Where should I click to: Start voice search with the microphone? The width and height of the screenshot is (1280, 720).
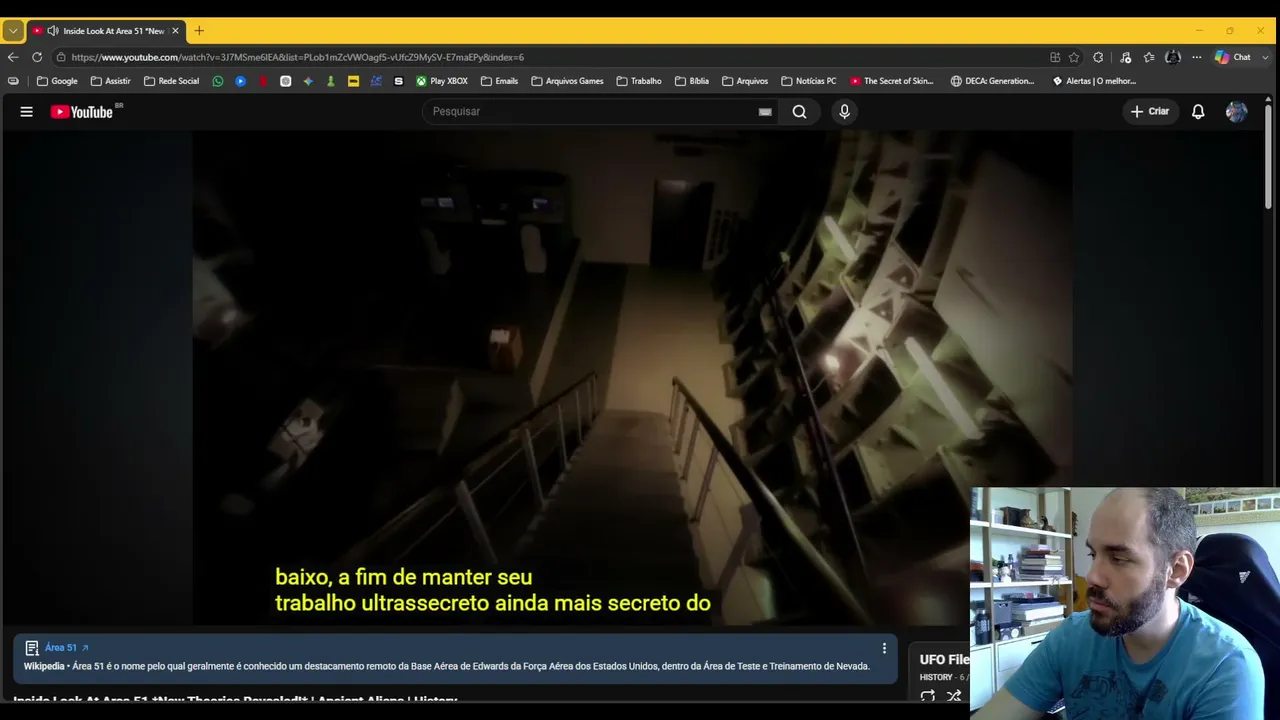[844, 112]
